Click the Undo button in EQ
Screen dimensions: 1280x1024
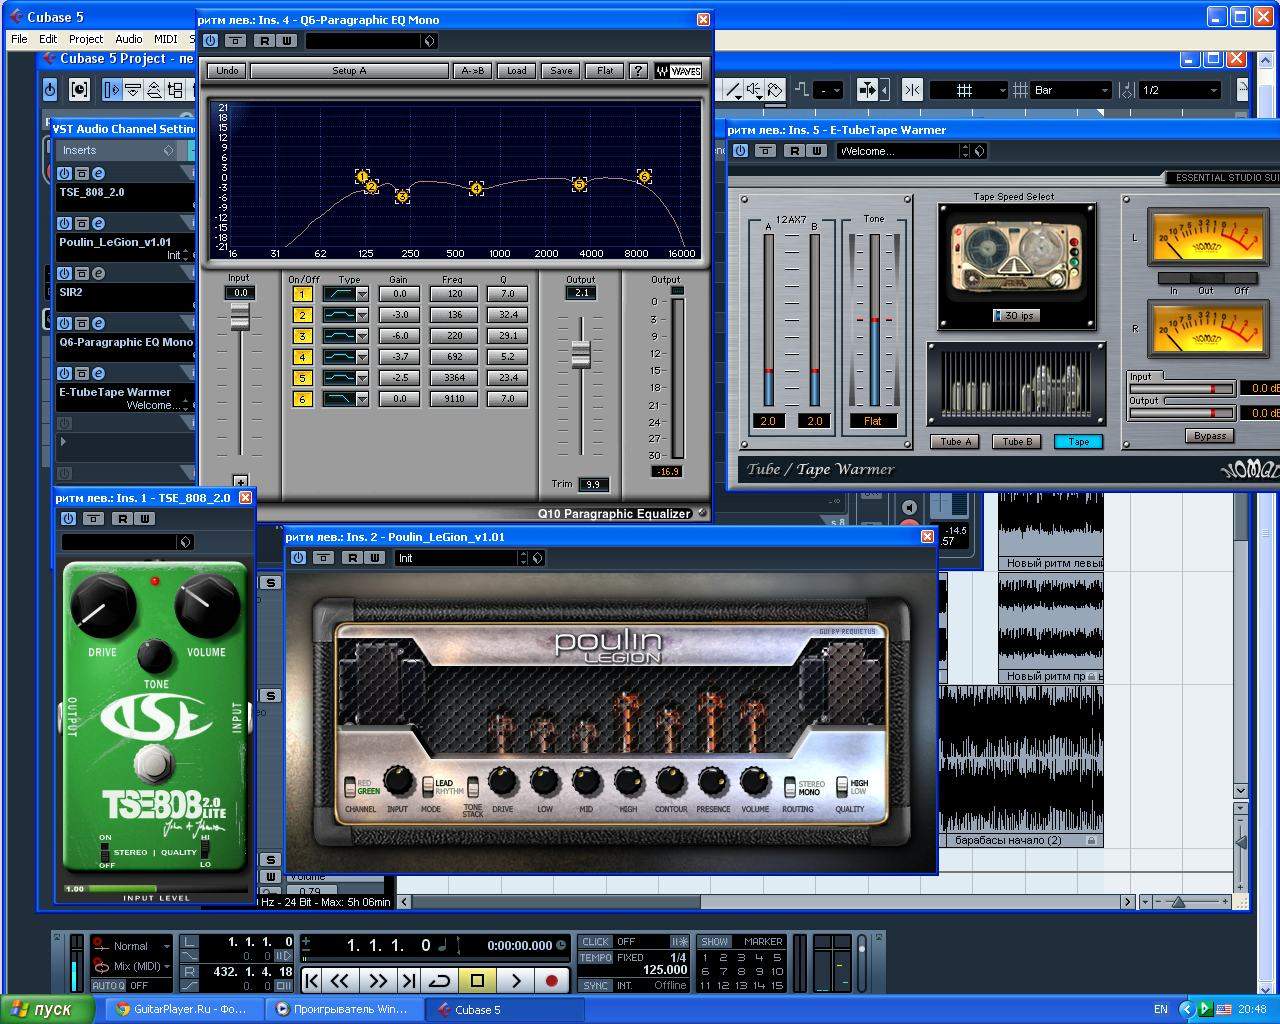point(227,71)
